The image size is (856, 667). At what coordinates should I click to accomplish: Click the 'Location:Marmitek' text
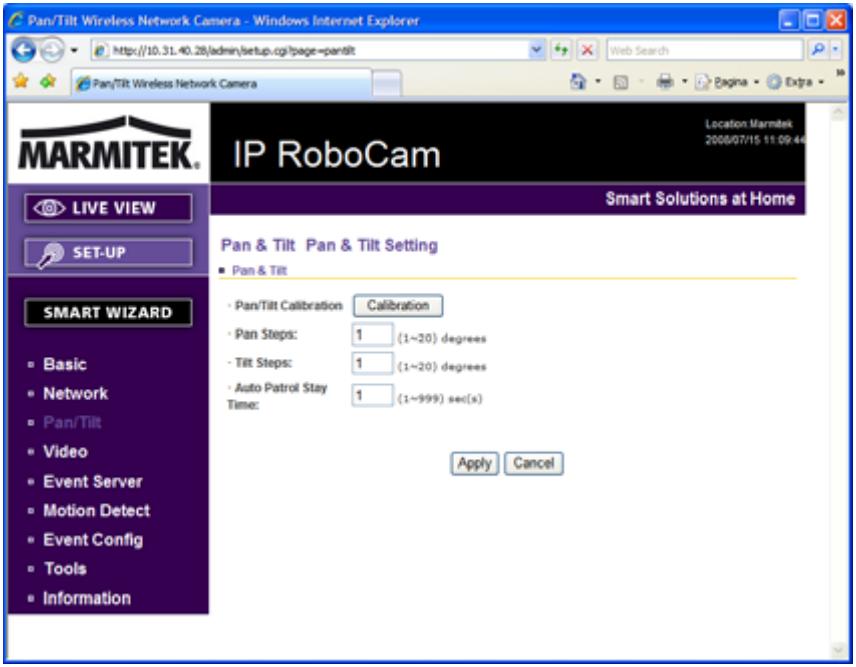(748, 124)
